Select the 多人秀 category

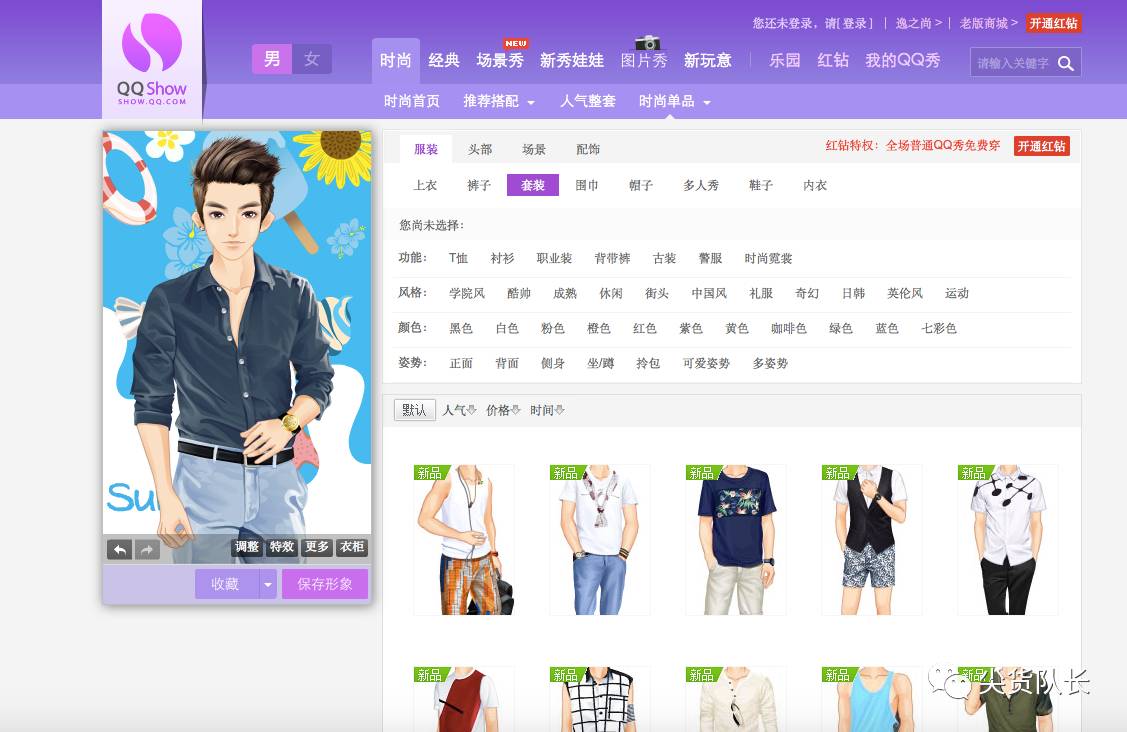point(701,186)
